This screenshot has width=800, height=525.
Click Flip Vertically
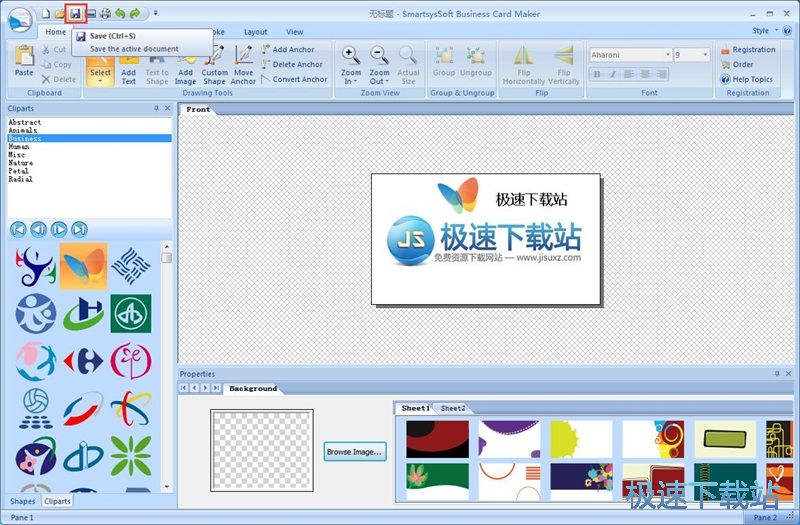pos(564,65)
